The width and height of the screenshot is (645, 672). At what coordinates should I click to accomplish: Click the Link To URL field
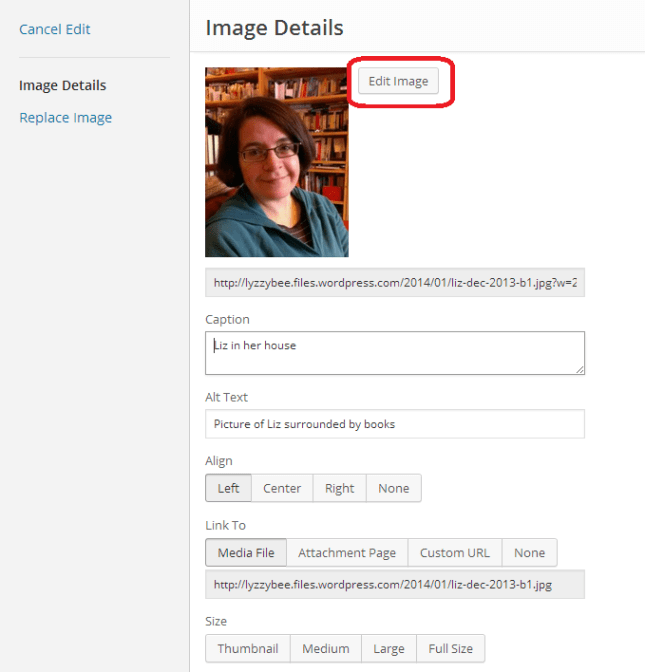click(394, 584)
